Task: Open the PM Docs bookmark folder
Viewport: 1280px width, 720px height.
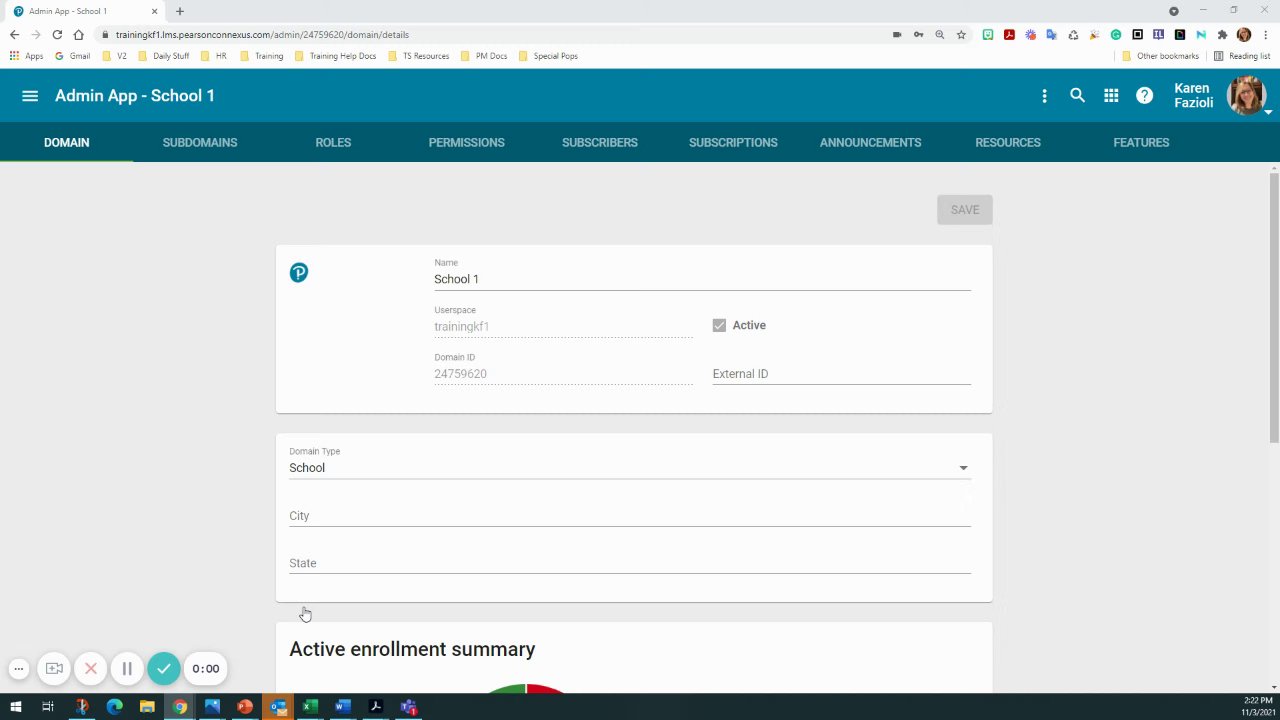Action: click(x=484, y=56)
